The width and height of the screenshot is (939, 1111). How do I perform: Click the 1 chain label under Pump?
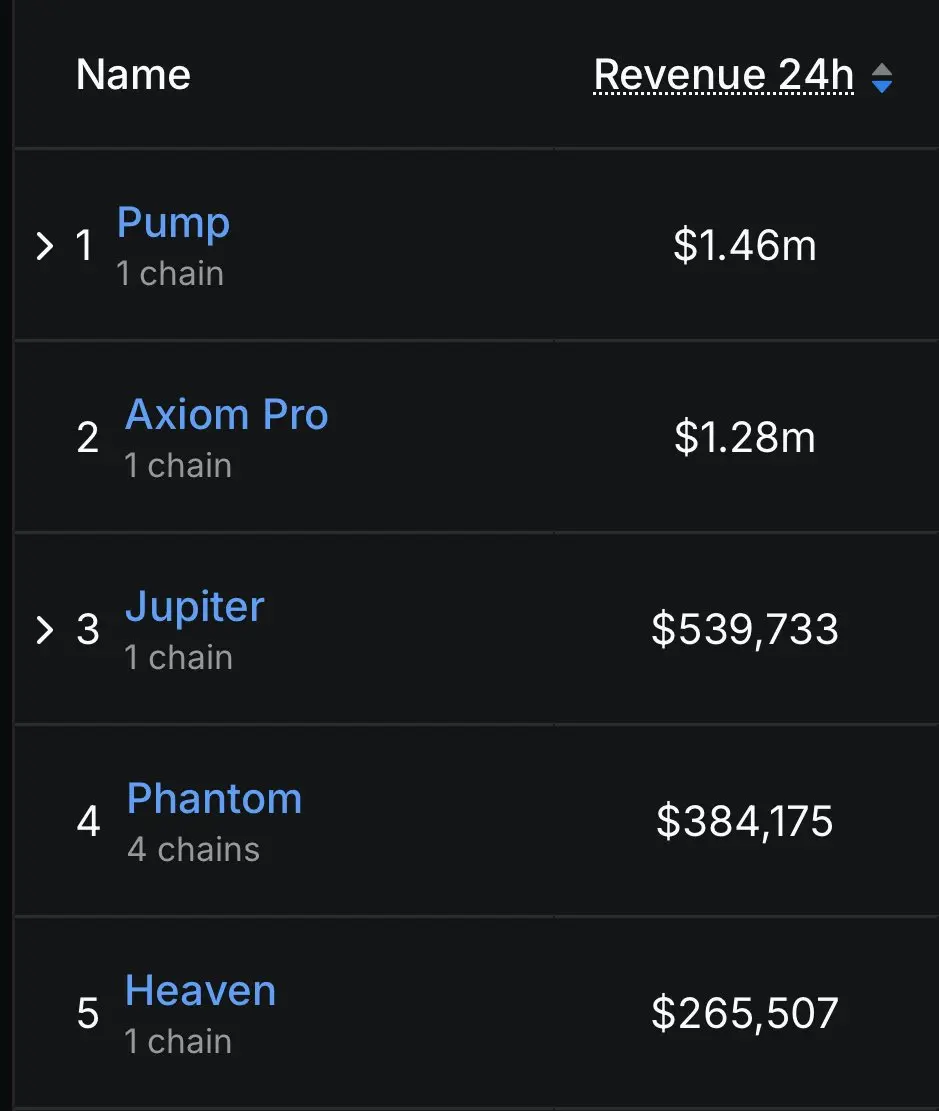[170, 273]
